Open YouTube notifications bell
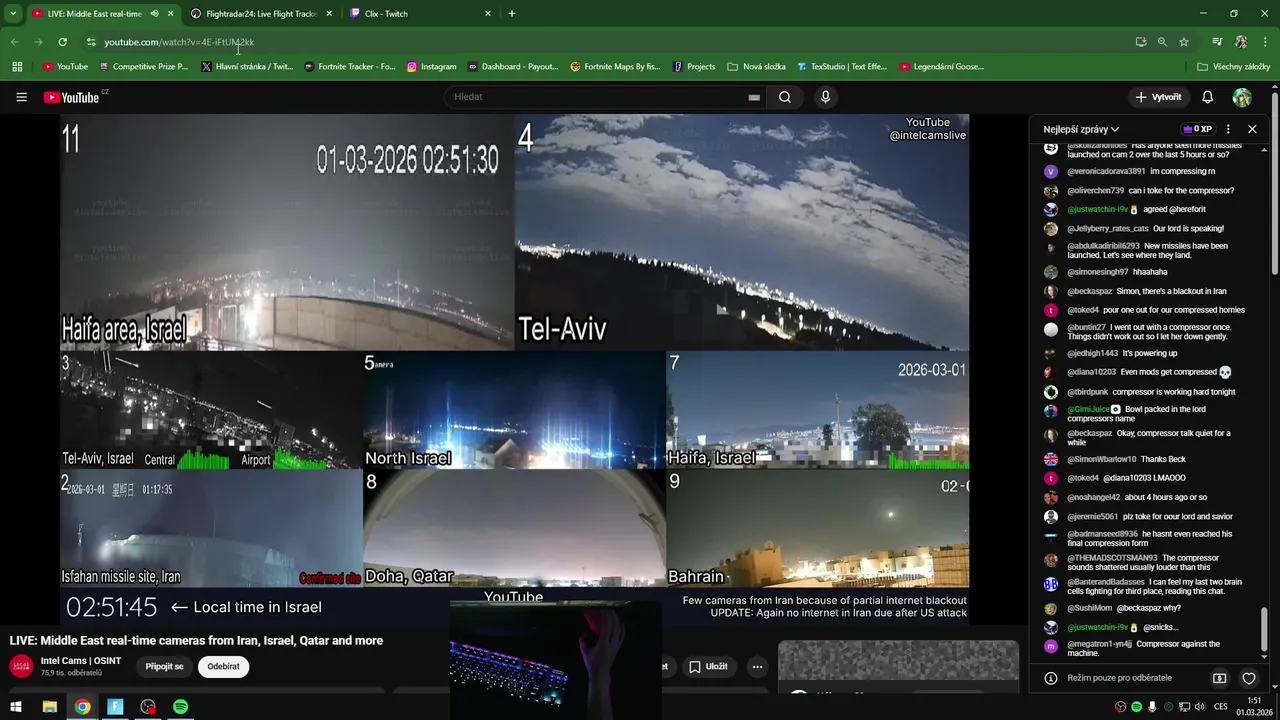Image resolution: width=1280 pixels, height=720 pixels. point(1207,97)
